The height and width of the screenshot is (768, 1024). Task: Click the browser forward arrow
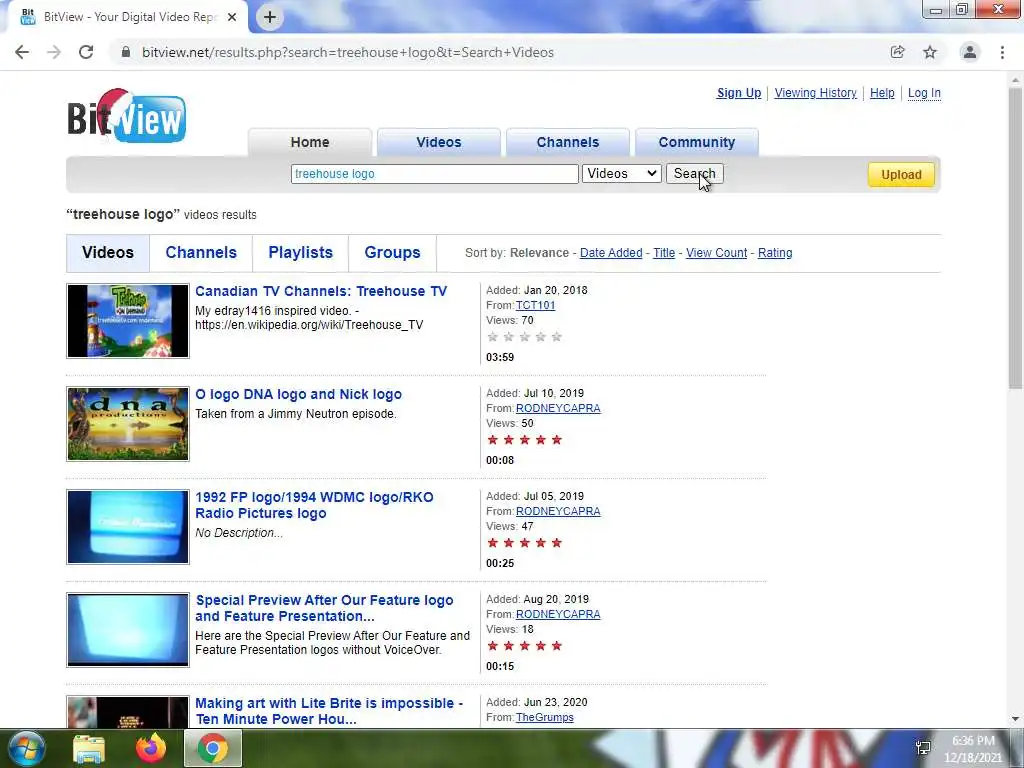click(x=54, y=52)
